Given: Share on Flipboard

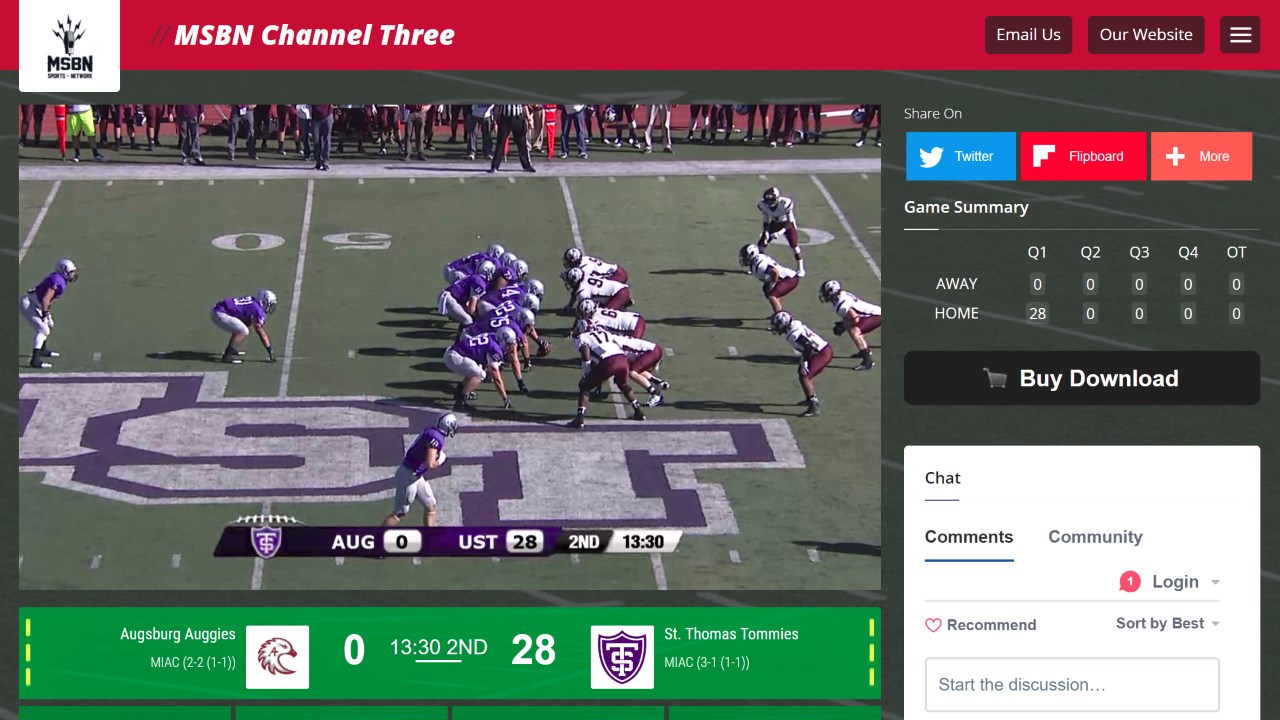Looking at the screenshot, I should point(1083,156).
